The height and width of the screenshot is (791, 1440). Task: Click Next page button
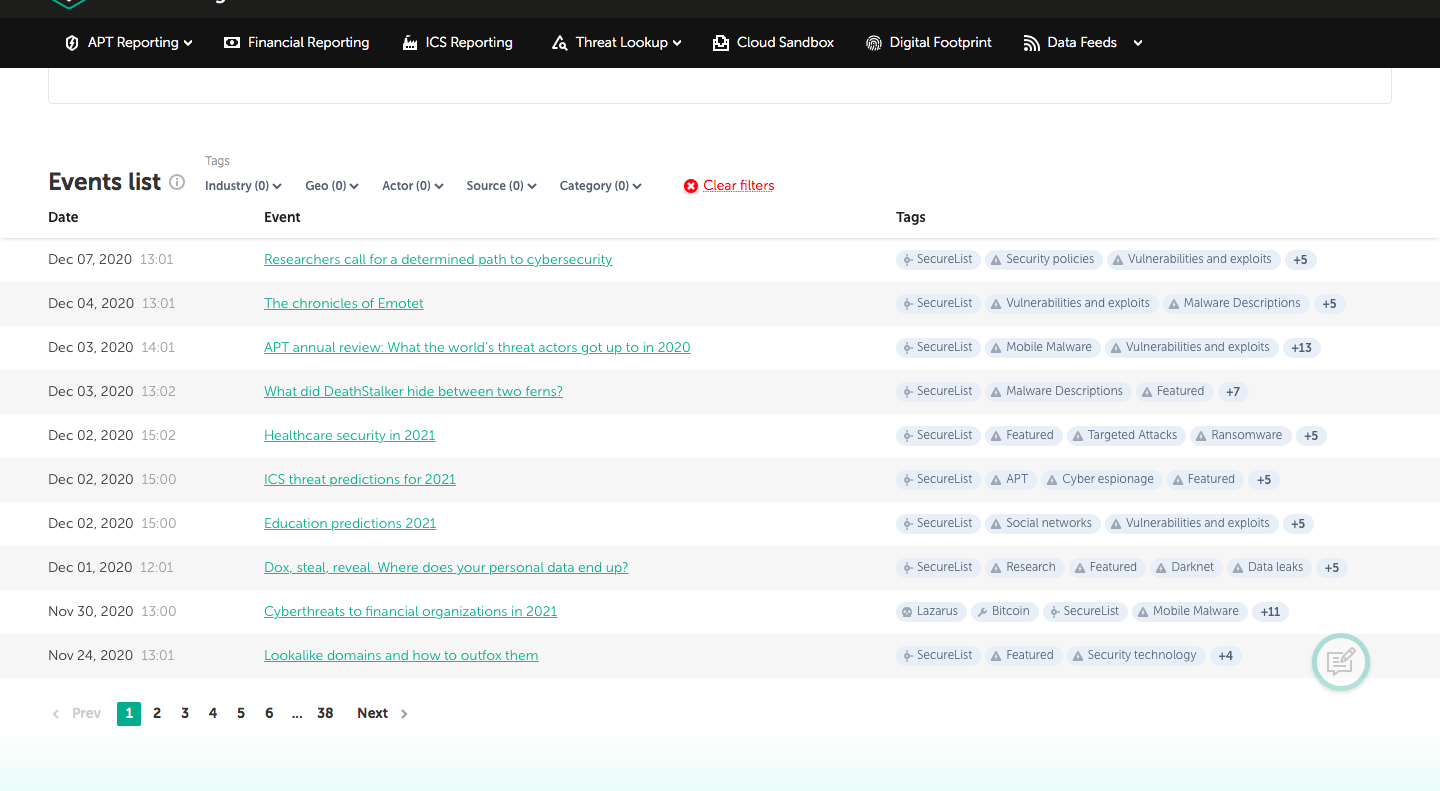click(382, 714)
